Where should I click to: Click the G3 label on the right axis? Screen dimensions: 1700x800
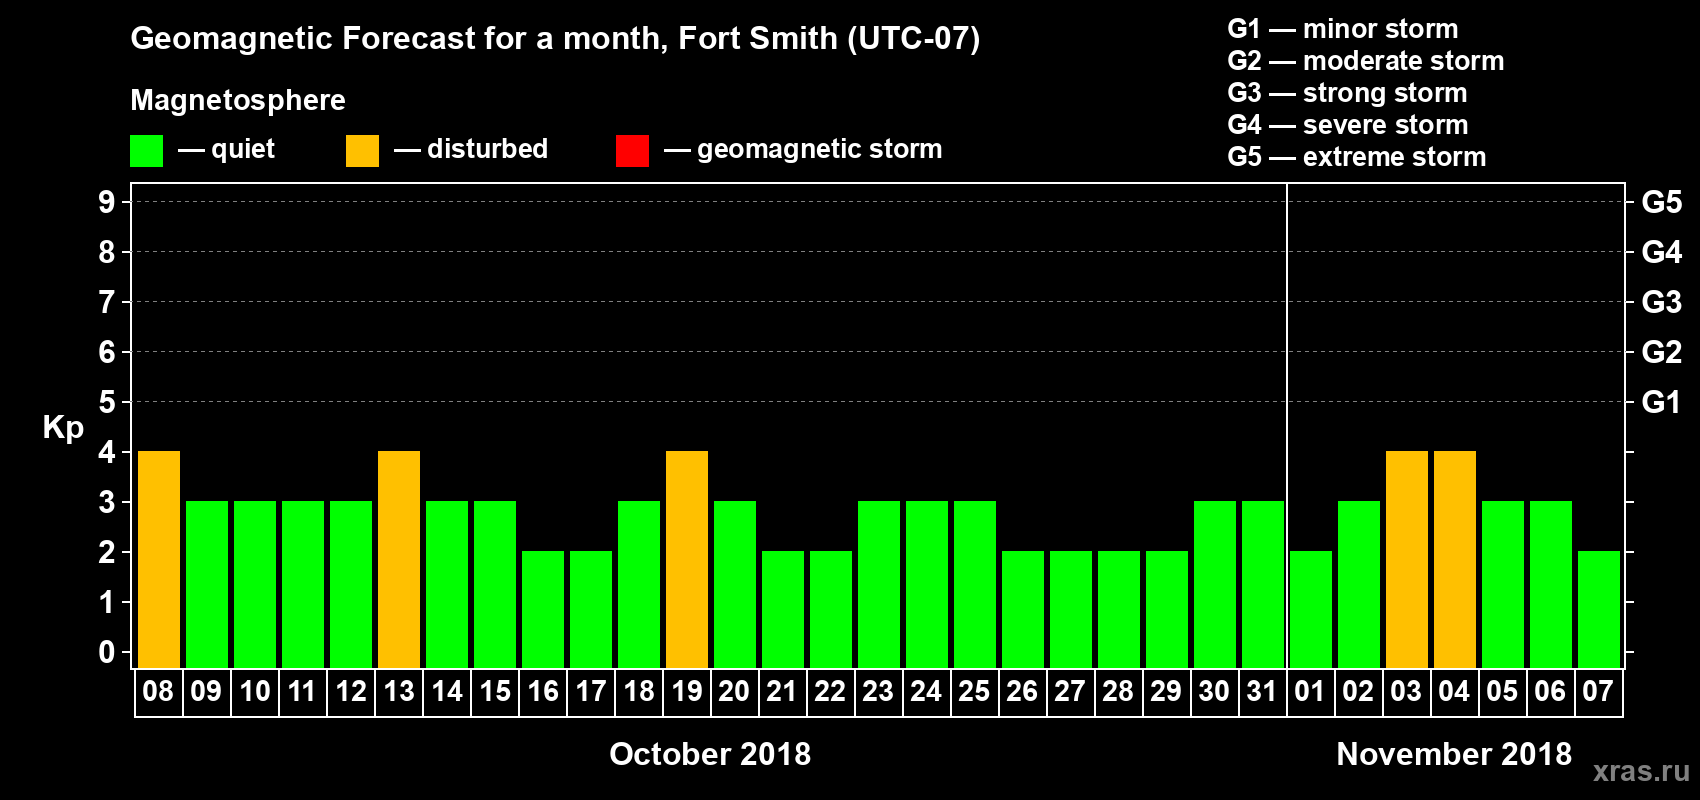pyautogui.click(x=1662, y=302)
